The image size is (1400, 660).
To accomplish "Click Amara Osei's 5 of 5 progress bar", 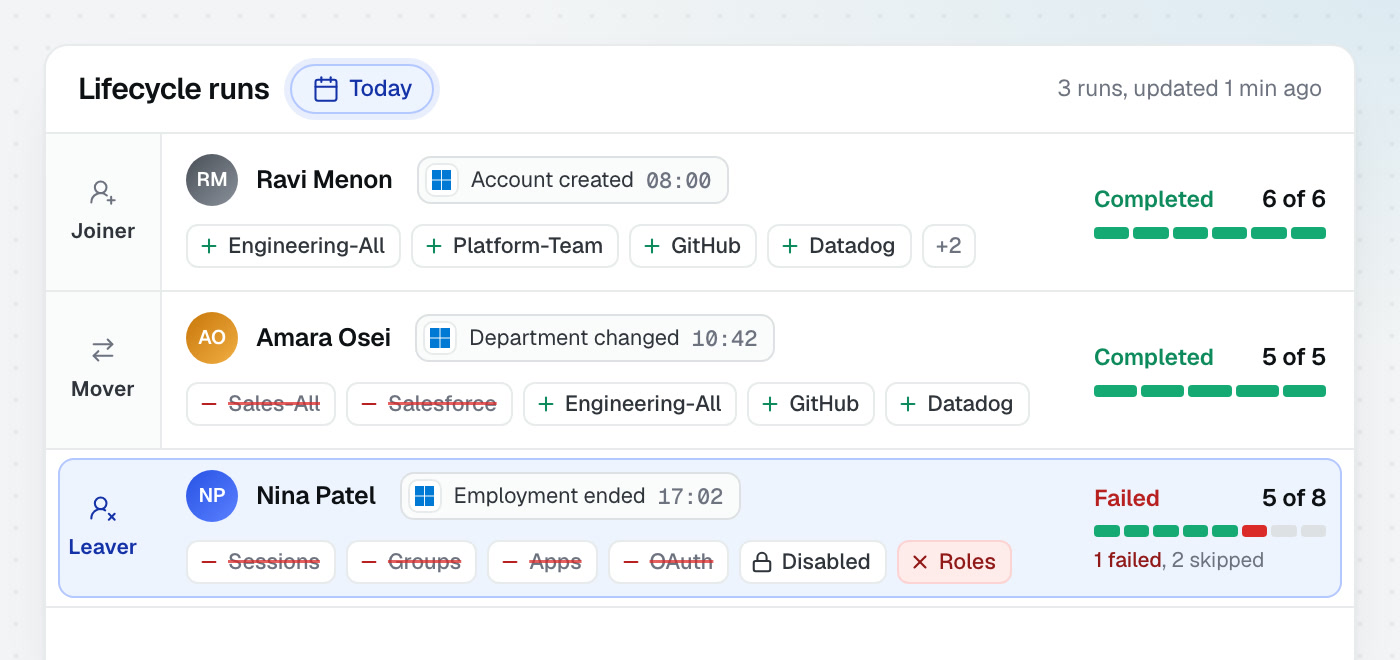I will pyautogui.click(x=1210, y=391).
